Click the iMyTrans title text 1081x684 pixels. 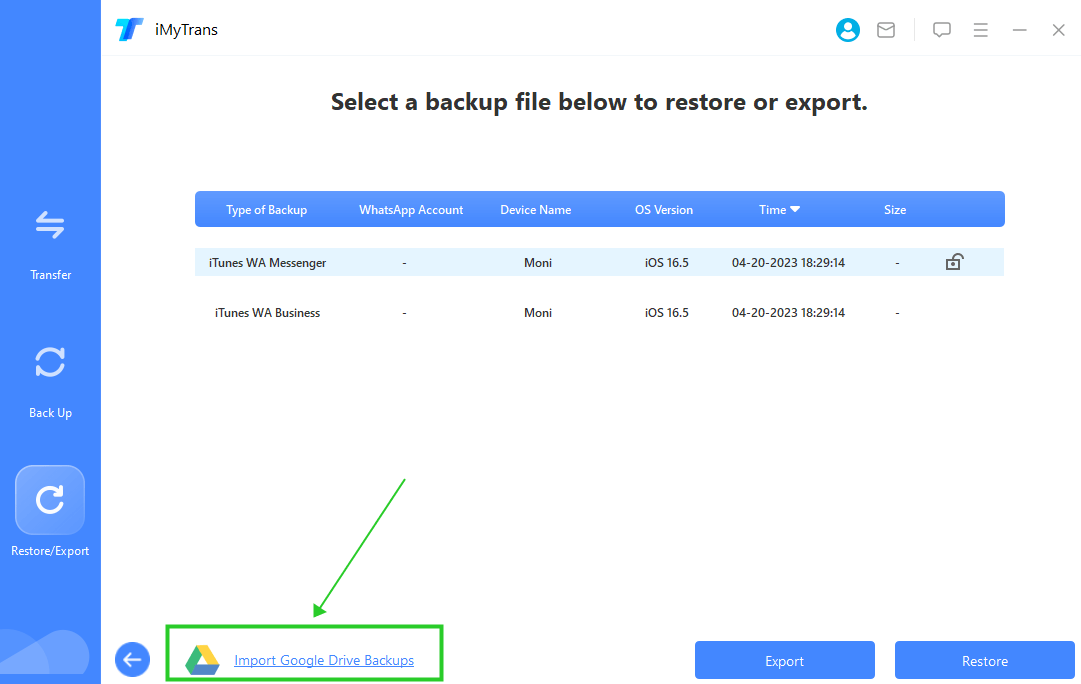pyautogui.click(x=186, y=30)
